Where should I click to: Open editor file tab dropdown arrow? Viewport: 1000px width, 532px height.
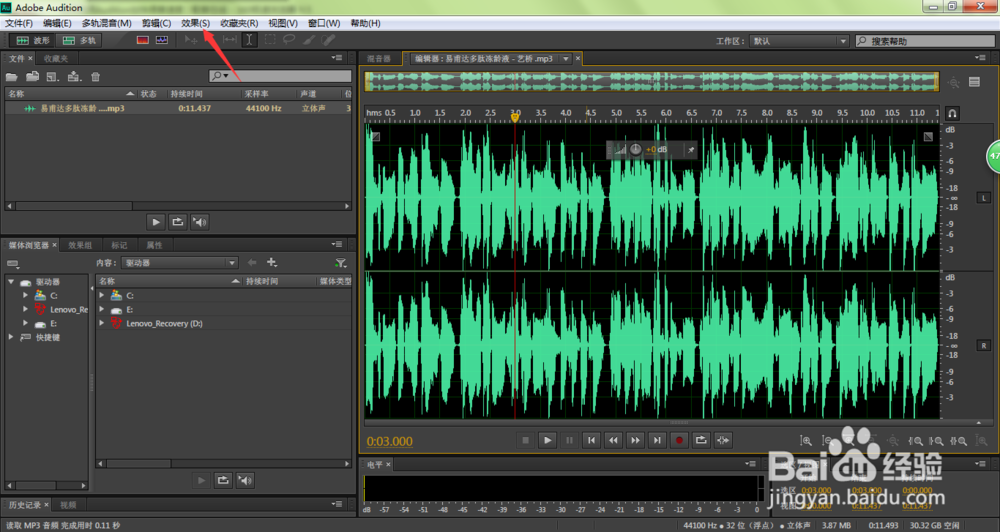pos(565,59)
